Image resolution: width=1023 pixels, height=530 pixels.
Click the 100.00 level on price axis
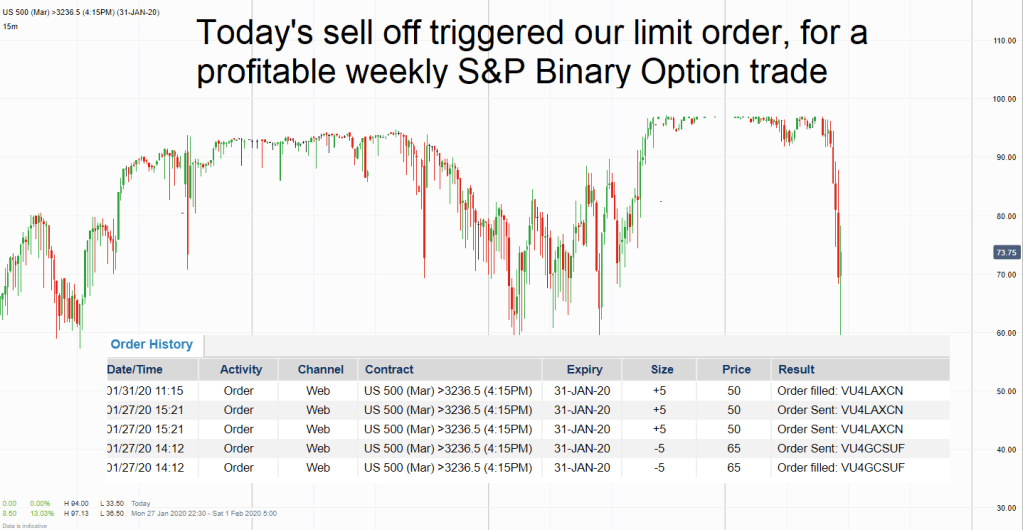[x=1004, y=99]
